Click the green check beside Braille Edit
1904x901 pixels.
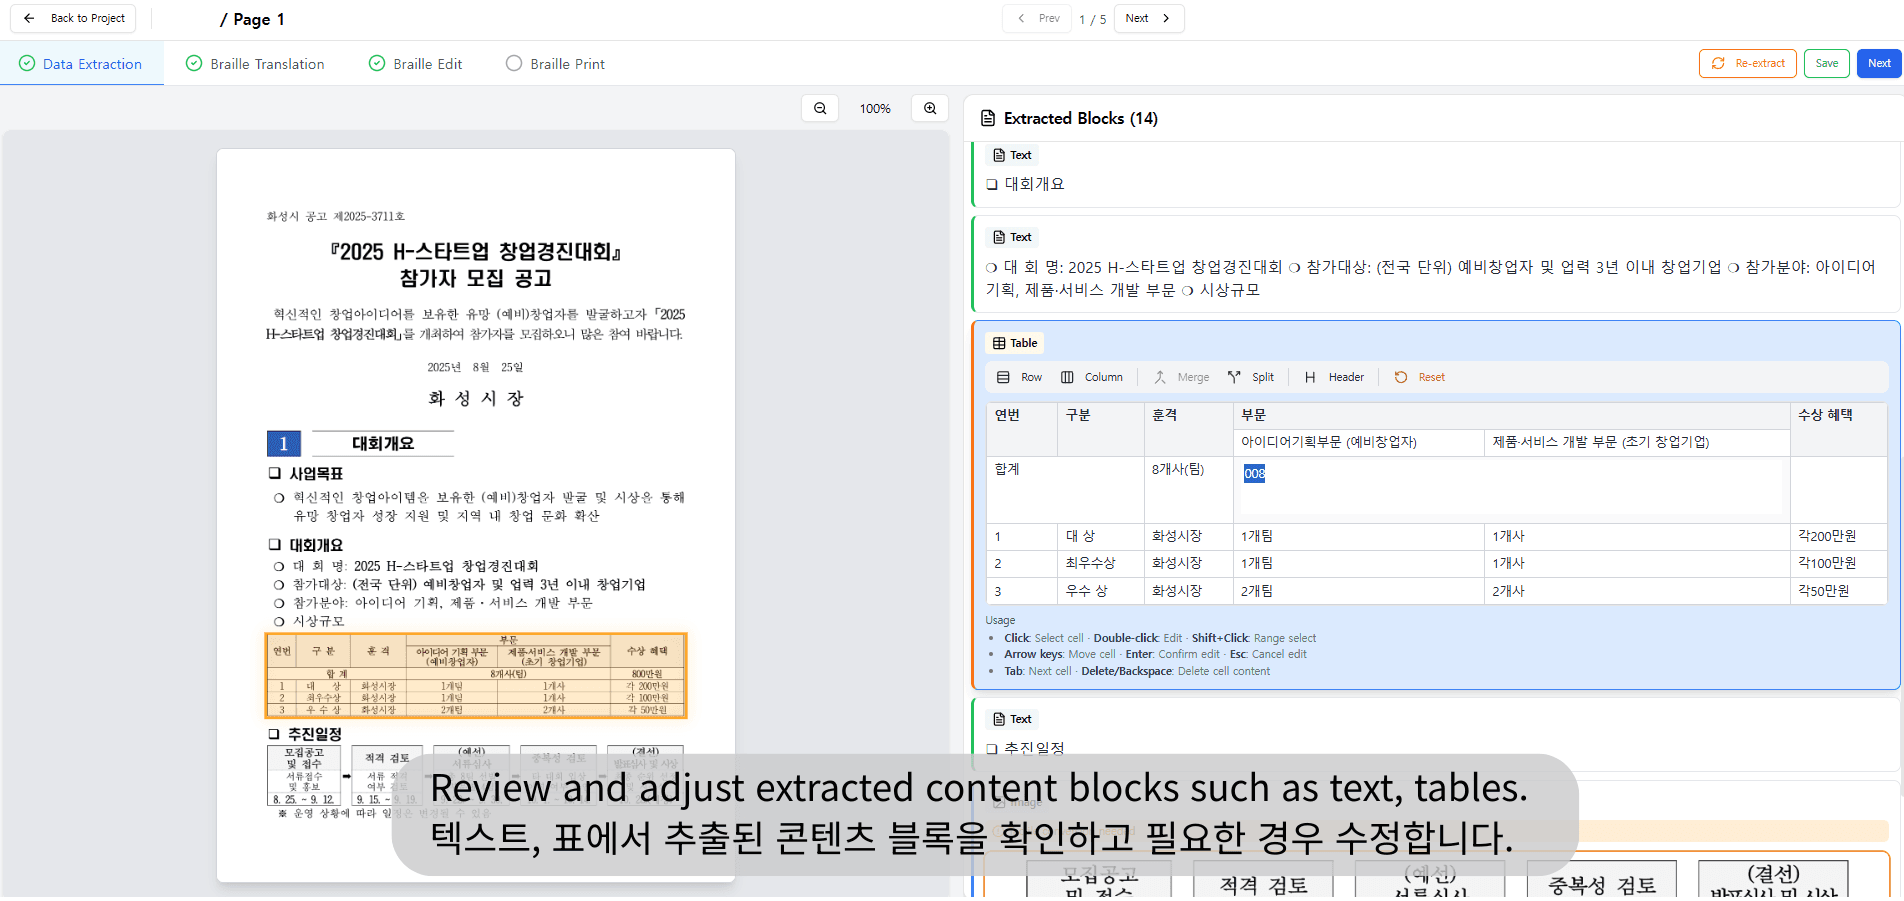pos(375,63)
